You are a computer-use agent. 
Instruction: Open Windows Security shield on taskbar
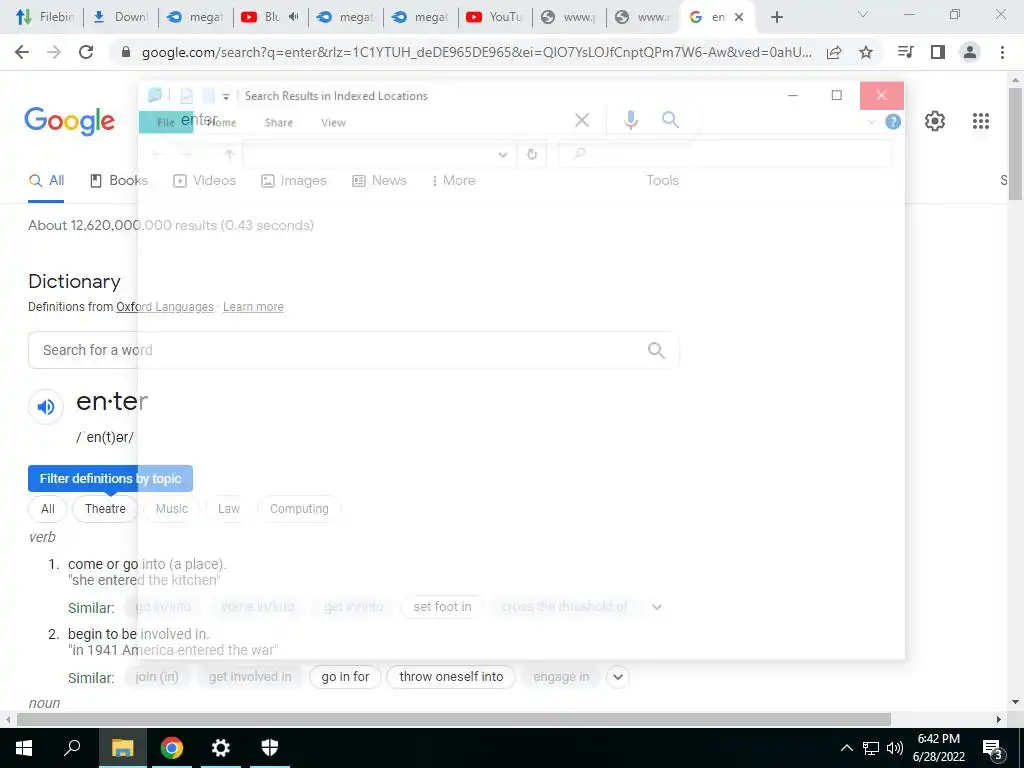[269, 748]
